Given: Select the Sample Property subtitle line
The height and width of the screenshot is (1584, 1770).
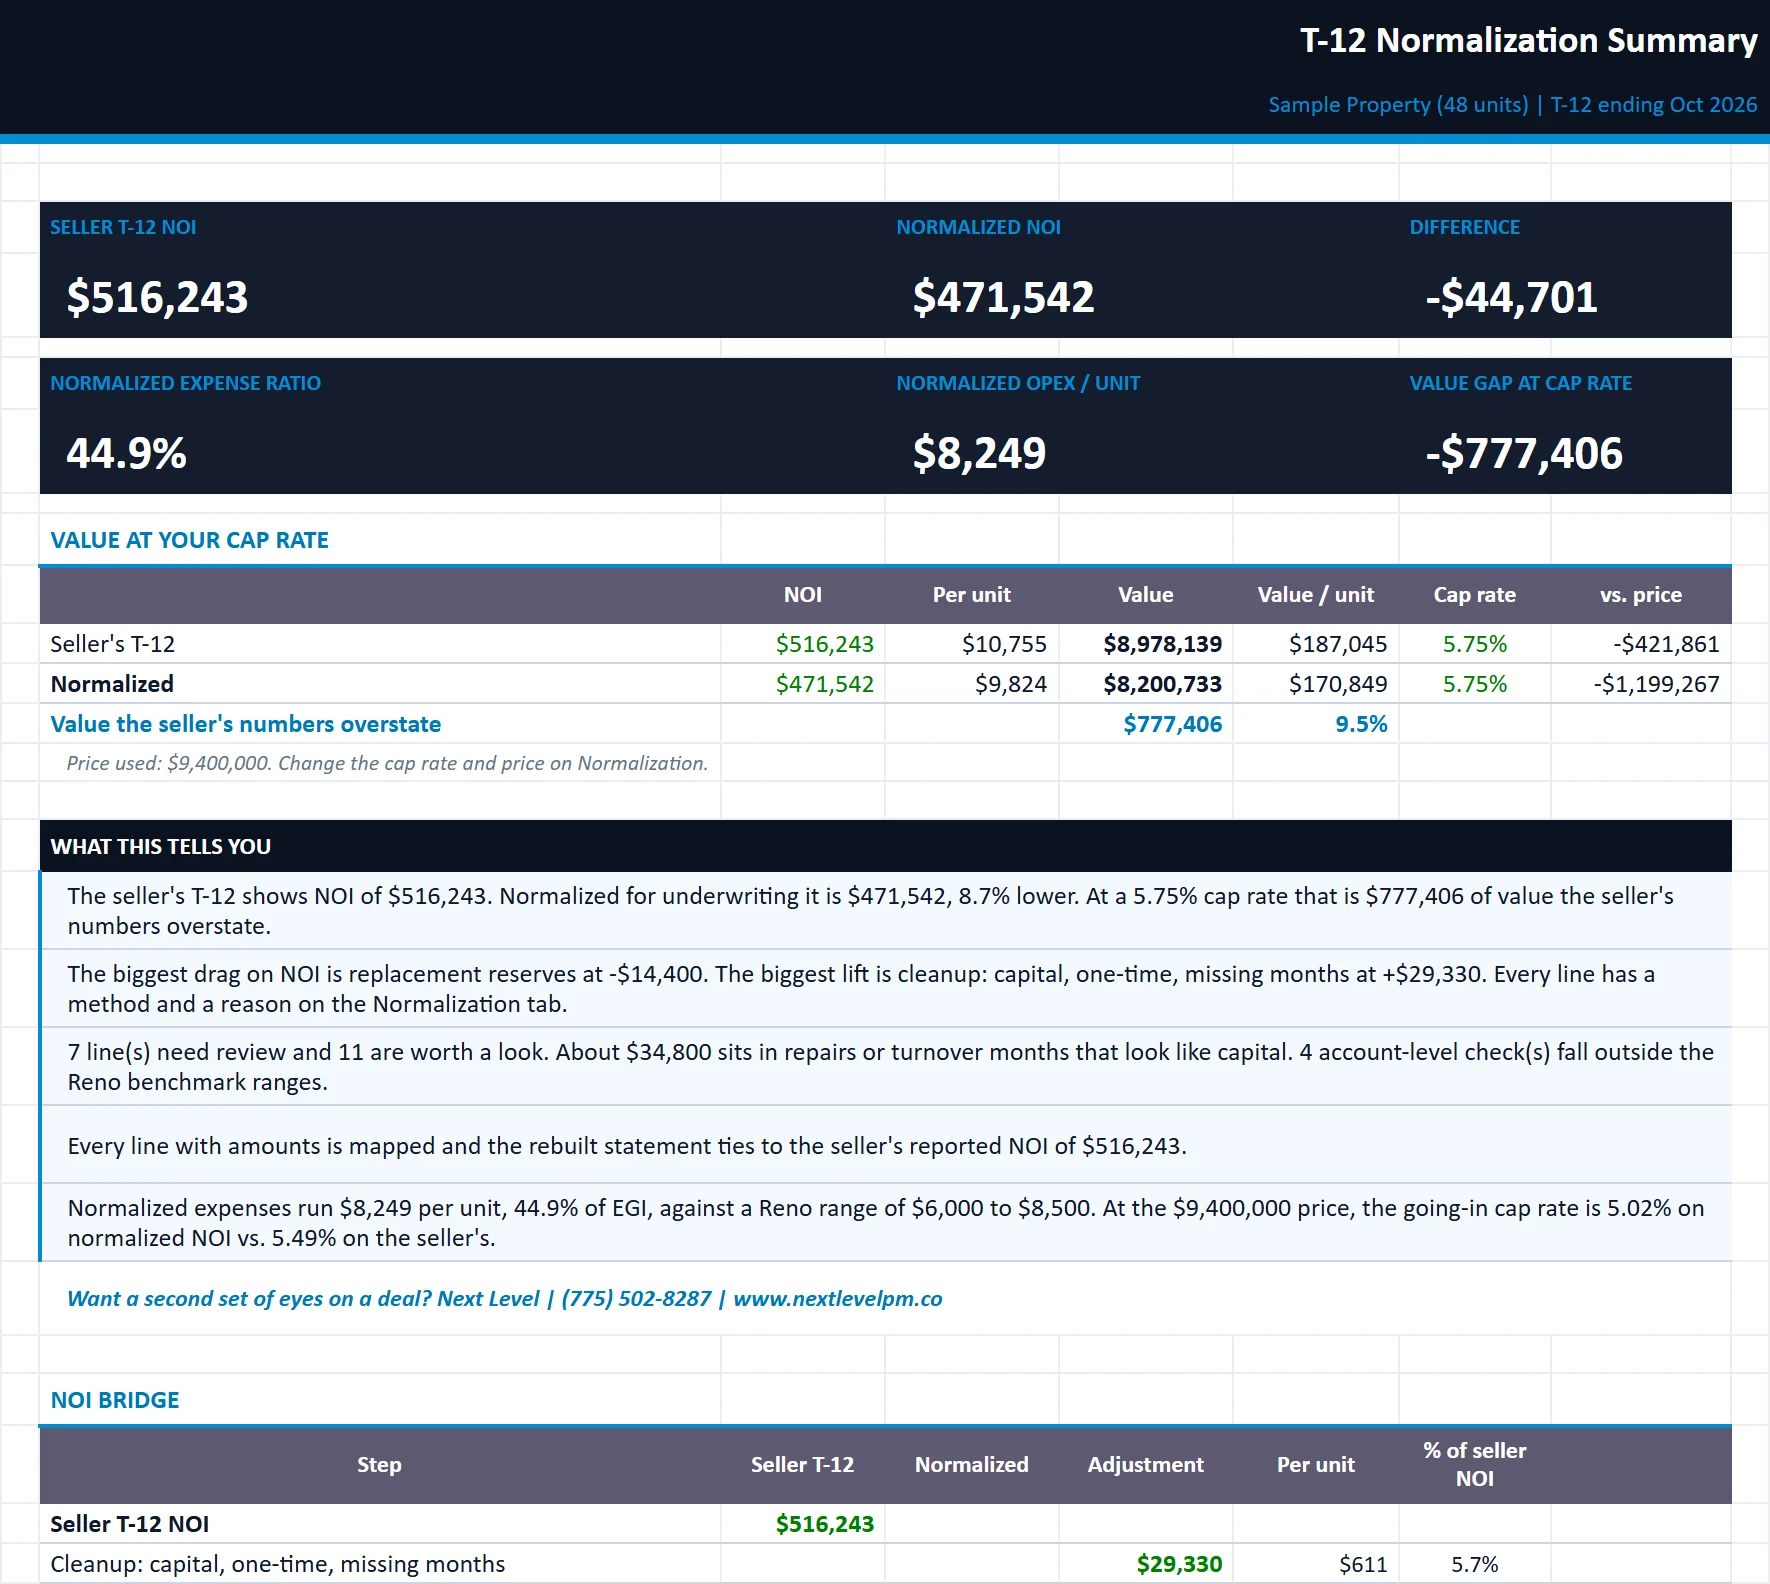Looking at the screenshot, I should (x=1512, y=105).
